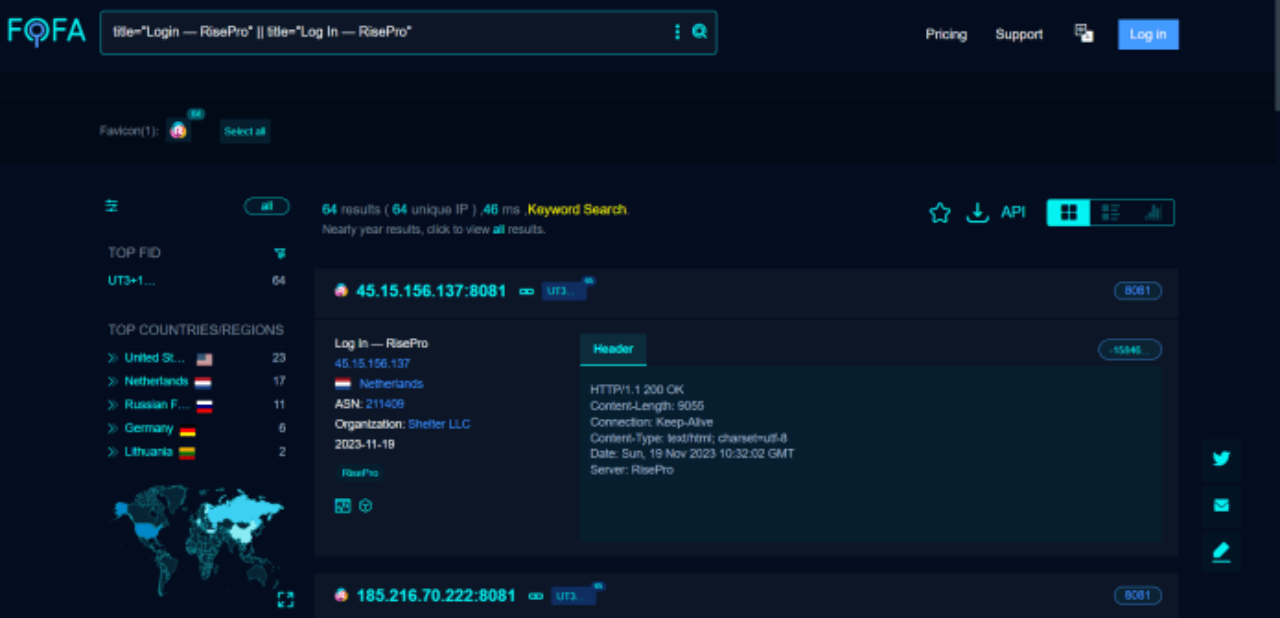Screen dimensions: 1280x618
Task: Click IP link 45.15.156.137
Action: (x=372, y=363)
